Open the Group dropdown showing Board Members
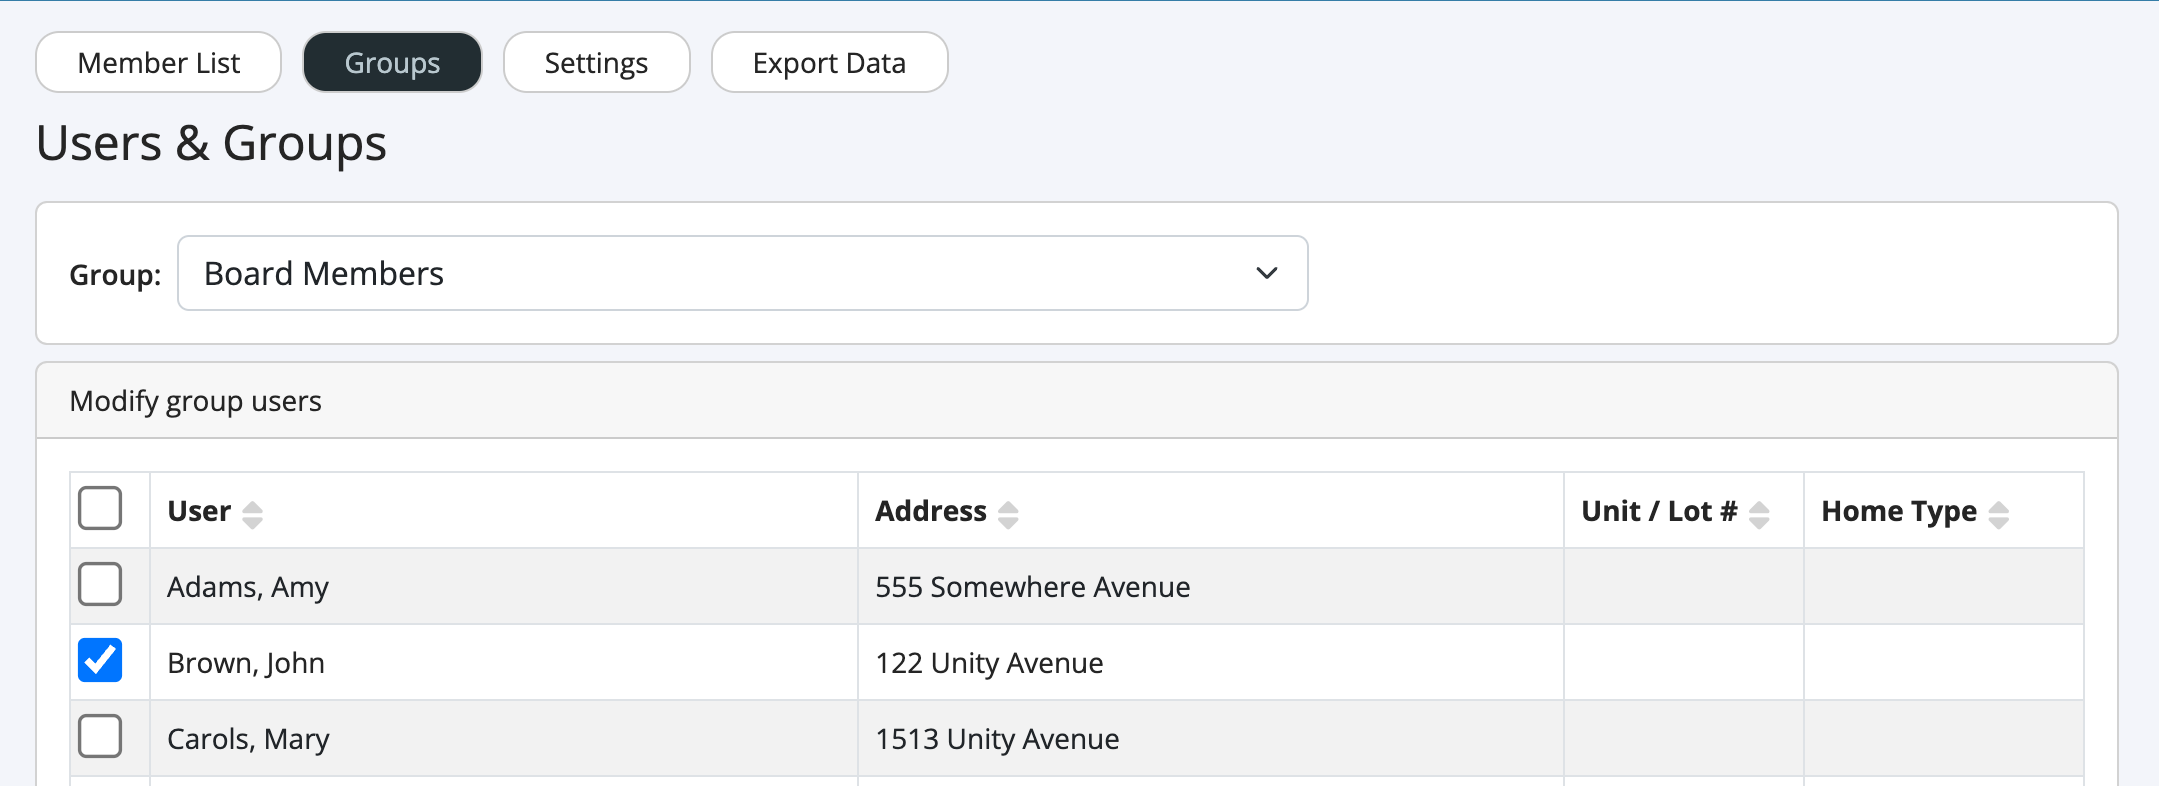The image size is (2159, 786). pos(742,273)
